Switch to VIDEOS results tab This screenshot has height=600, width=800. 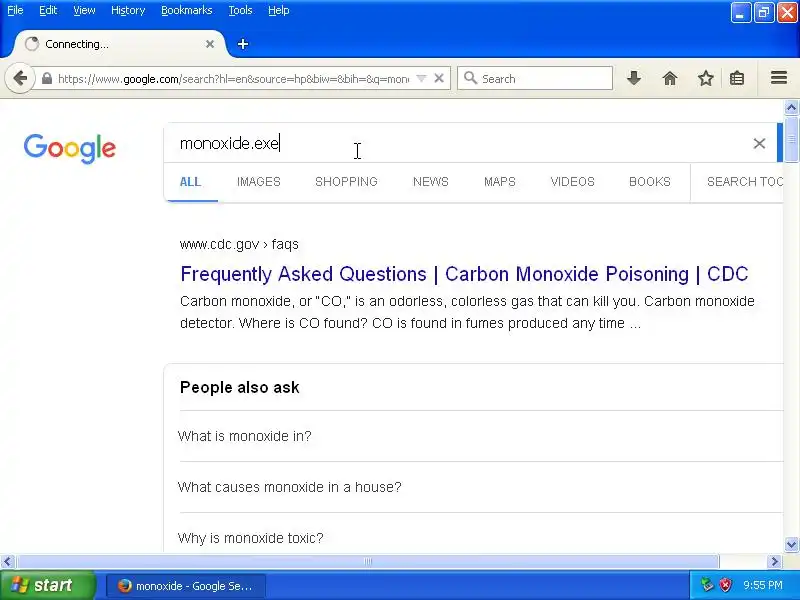572,182
